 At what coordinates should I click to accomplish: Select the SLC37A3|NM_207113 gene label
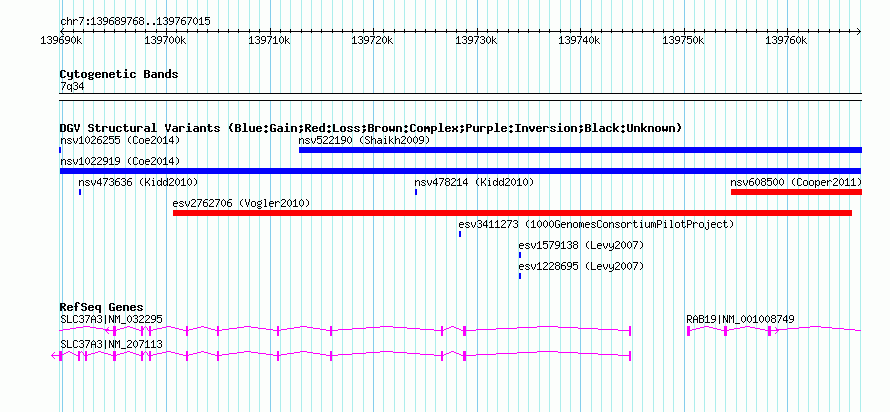point(111,344)
